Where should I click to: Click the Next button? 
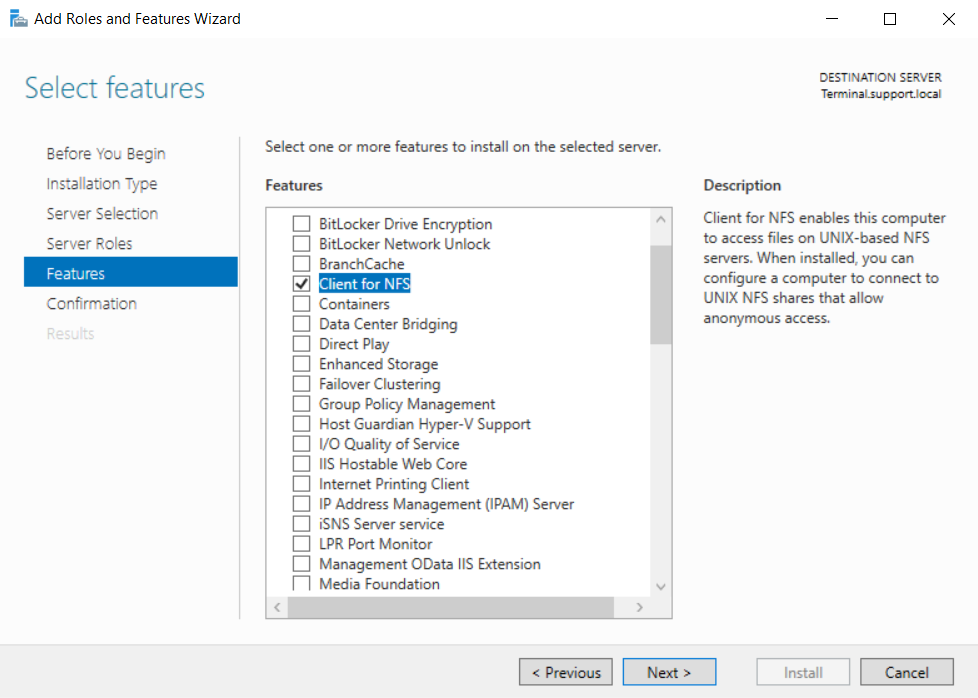pos(669,672)
